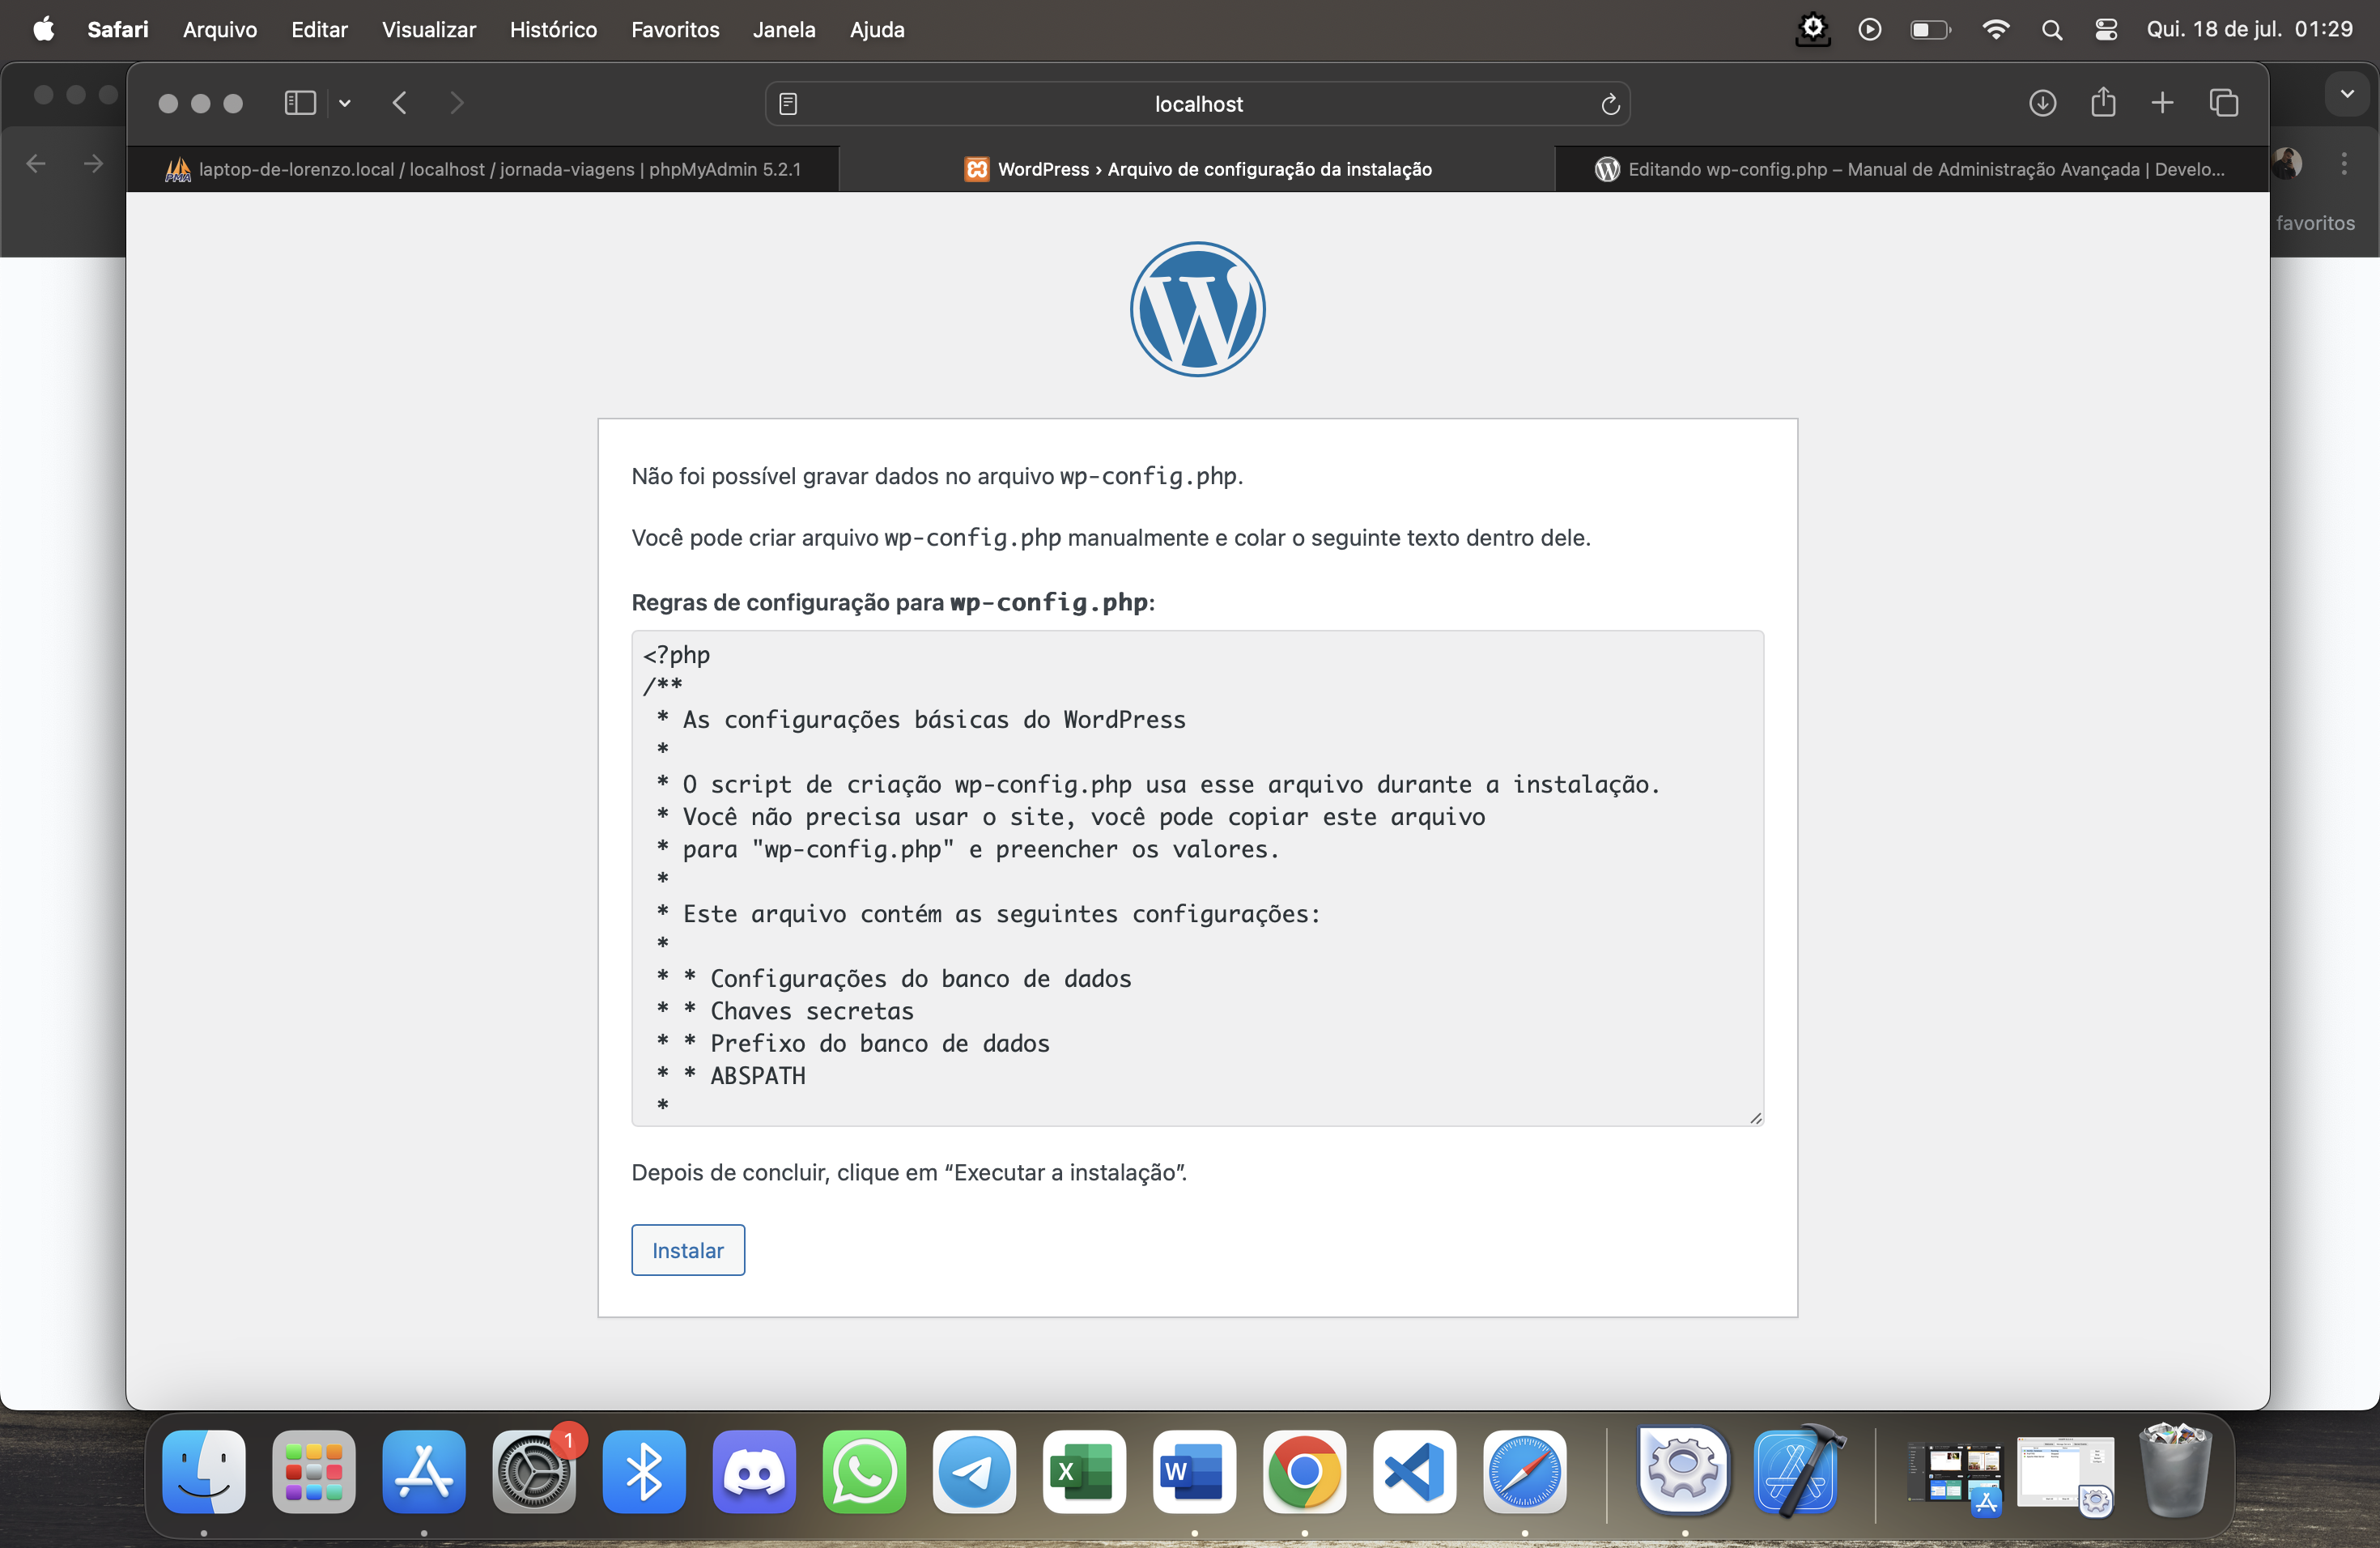The image size is (2380, 1548).
Task: Click the textarea resize handle corner
Action: pyautogui.click(x=1755, y=1118)
